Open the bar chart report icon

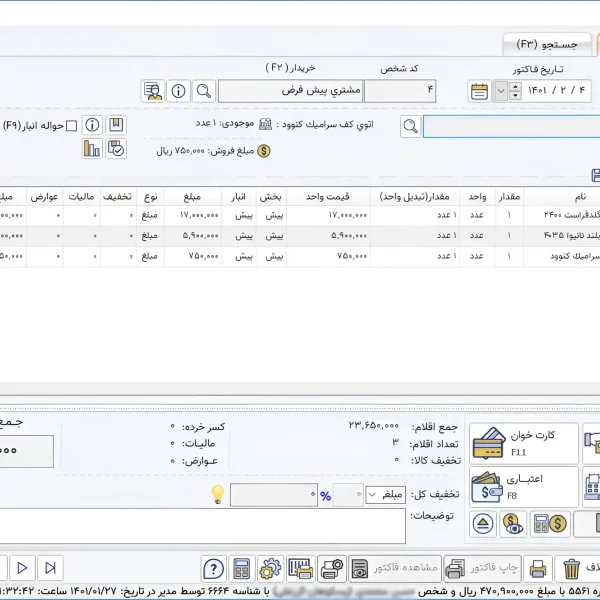pyautogui.click(x=92, y=148)
